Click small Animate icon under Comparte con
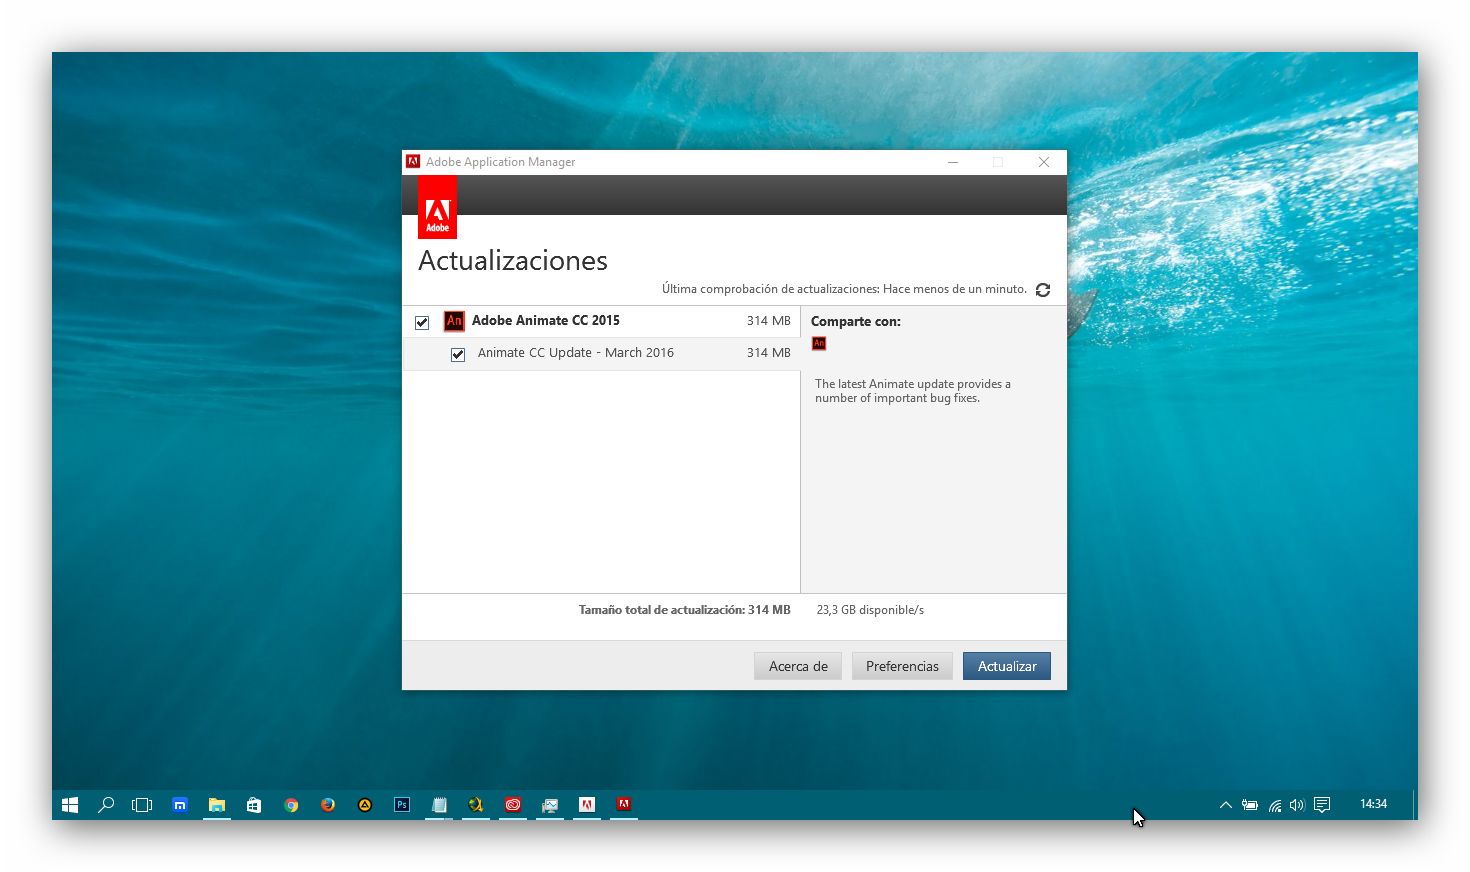This screenshot has width=1470, height=872. pyautogui.click(x=819, y=343)
